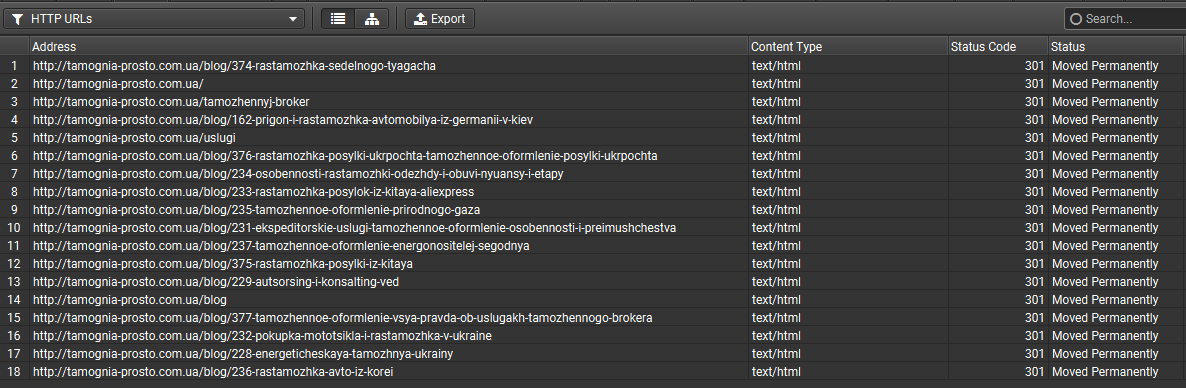Sort by Address column header
1186x388 pixels.
tap(389, 47)
